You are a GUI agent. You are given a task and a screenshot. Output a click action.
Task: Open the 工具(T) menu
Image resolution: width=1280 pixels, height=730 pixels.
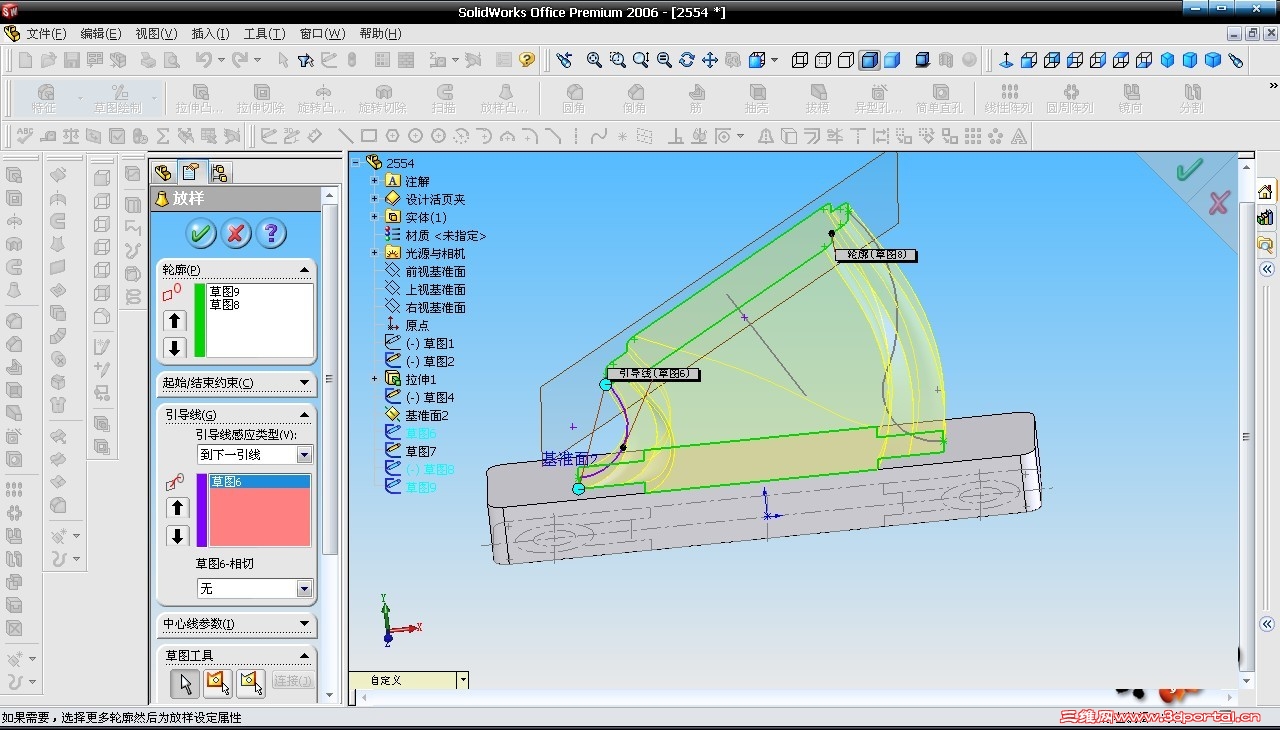[264, 34]
